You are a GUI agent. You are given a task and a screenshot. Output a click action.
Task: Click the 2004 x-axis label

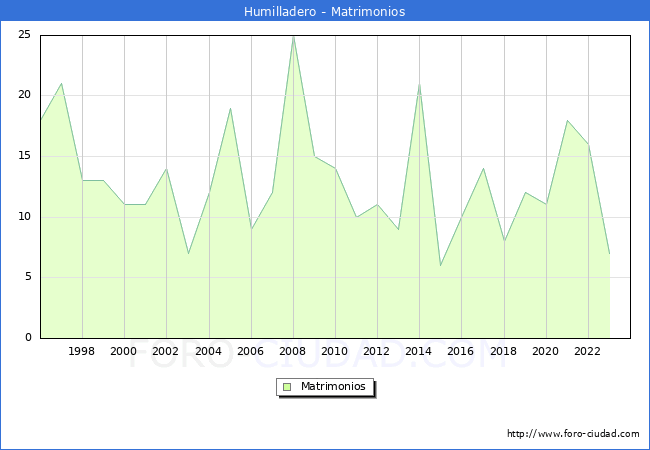pos(208,351)
